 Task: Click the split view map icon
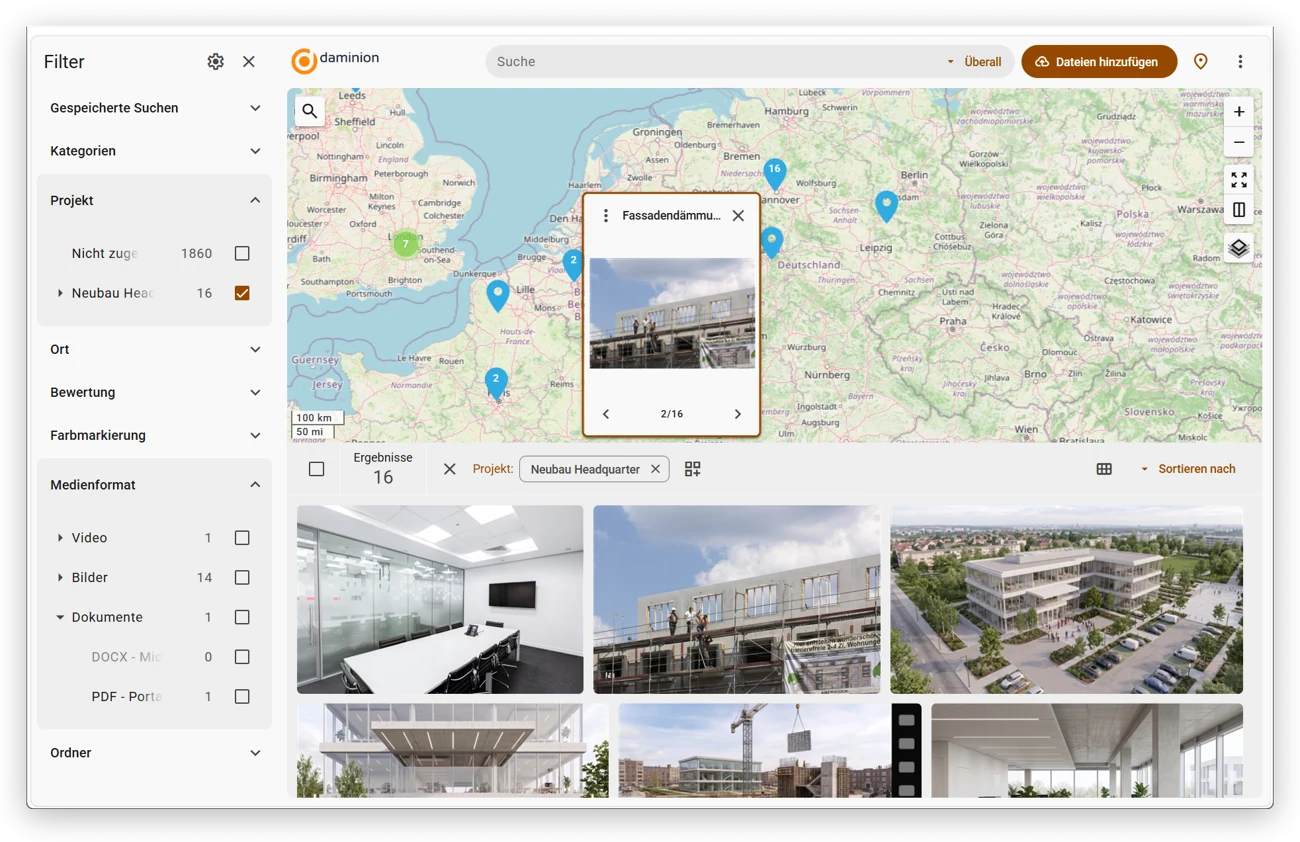point(1239,210)
